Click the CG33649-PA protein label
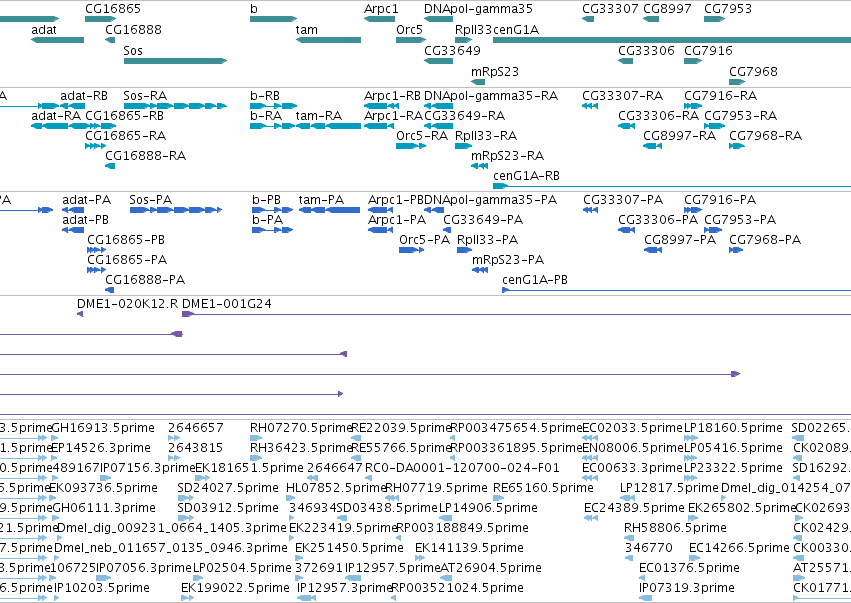This screenshot has width=851, height=603. (x=483, y=220)
